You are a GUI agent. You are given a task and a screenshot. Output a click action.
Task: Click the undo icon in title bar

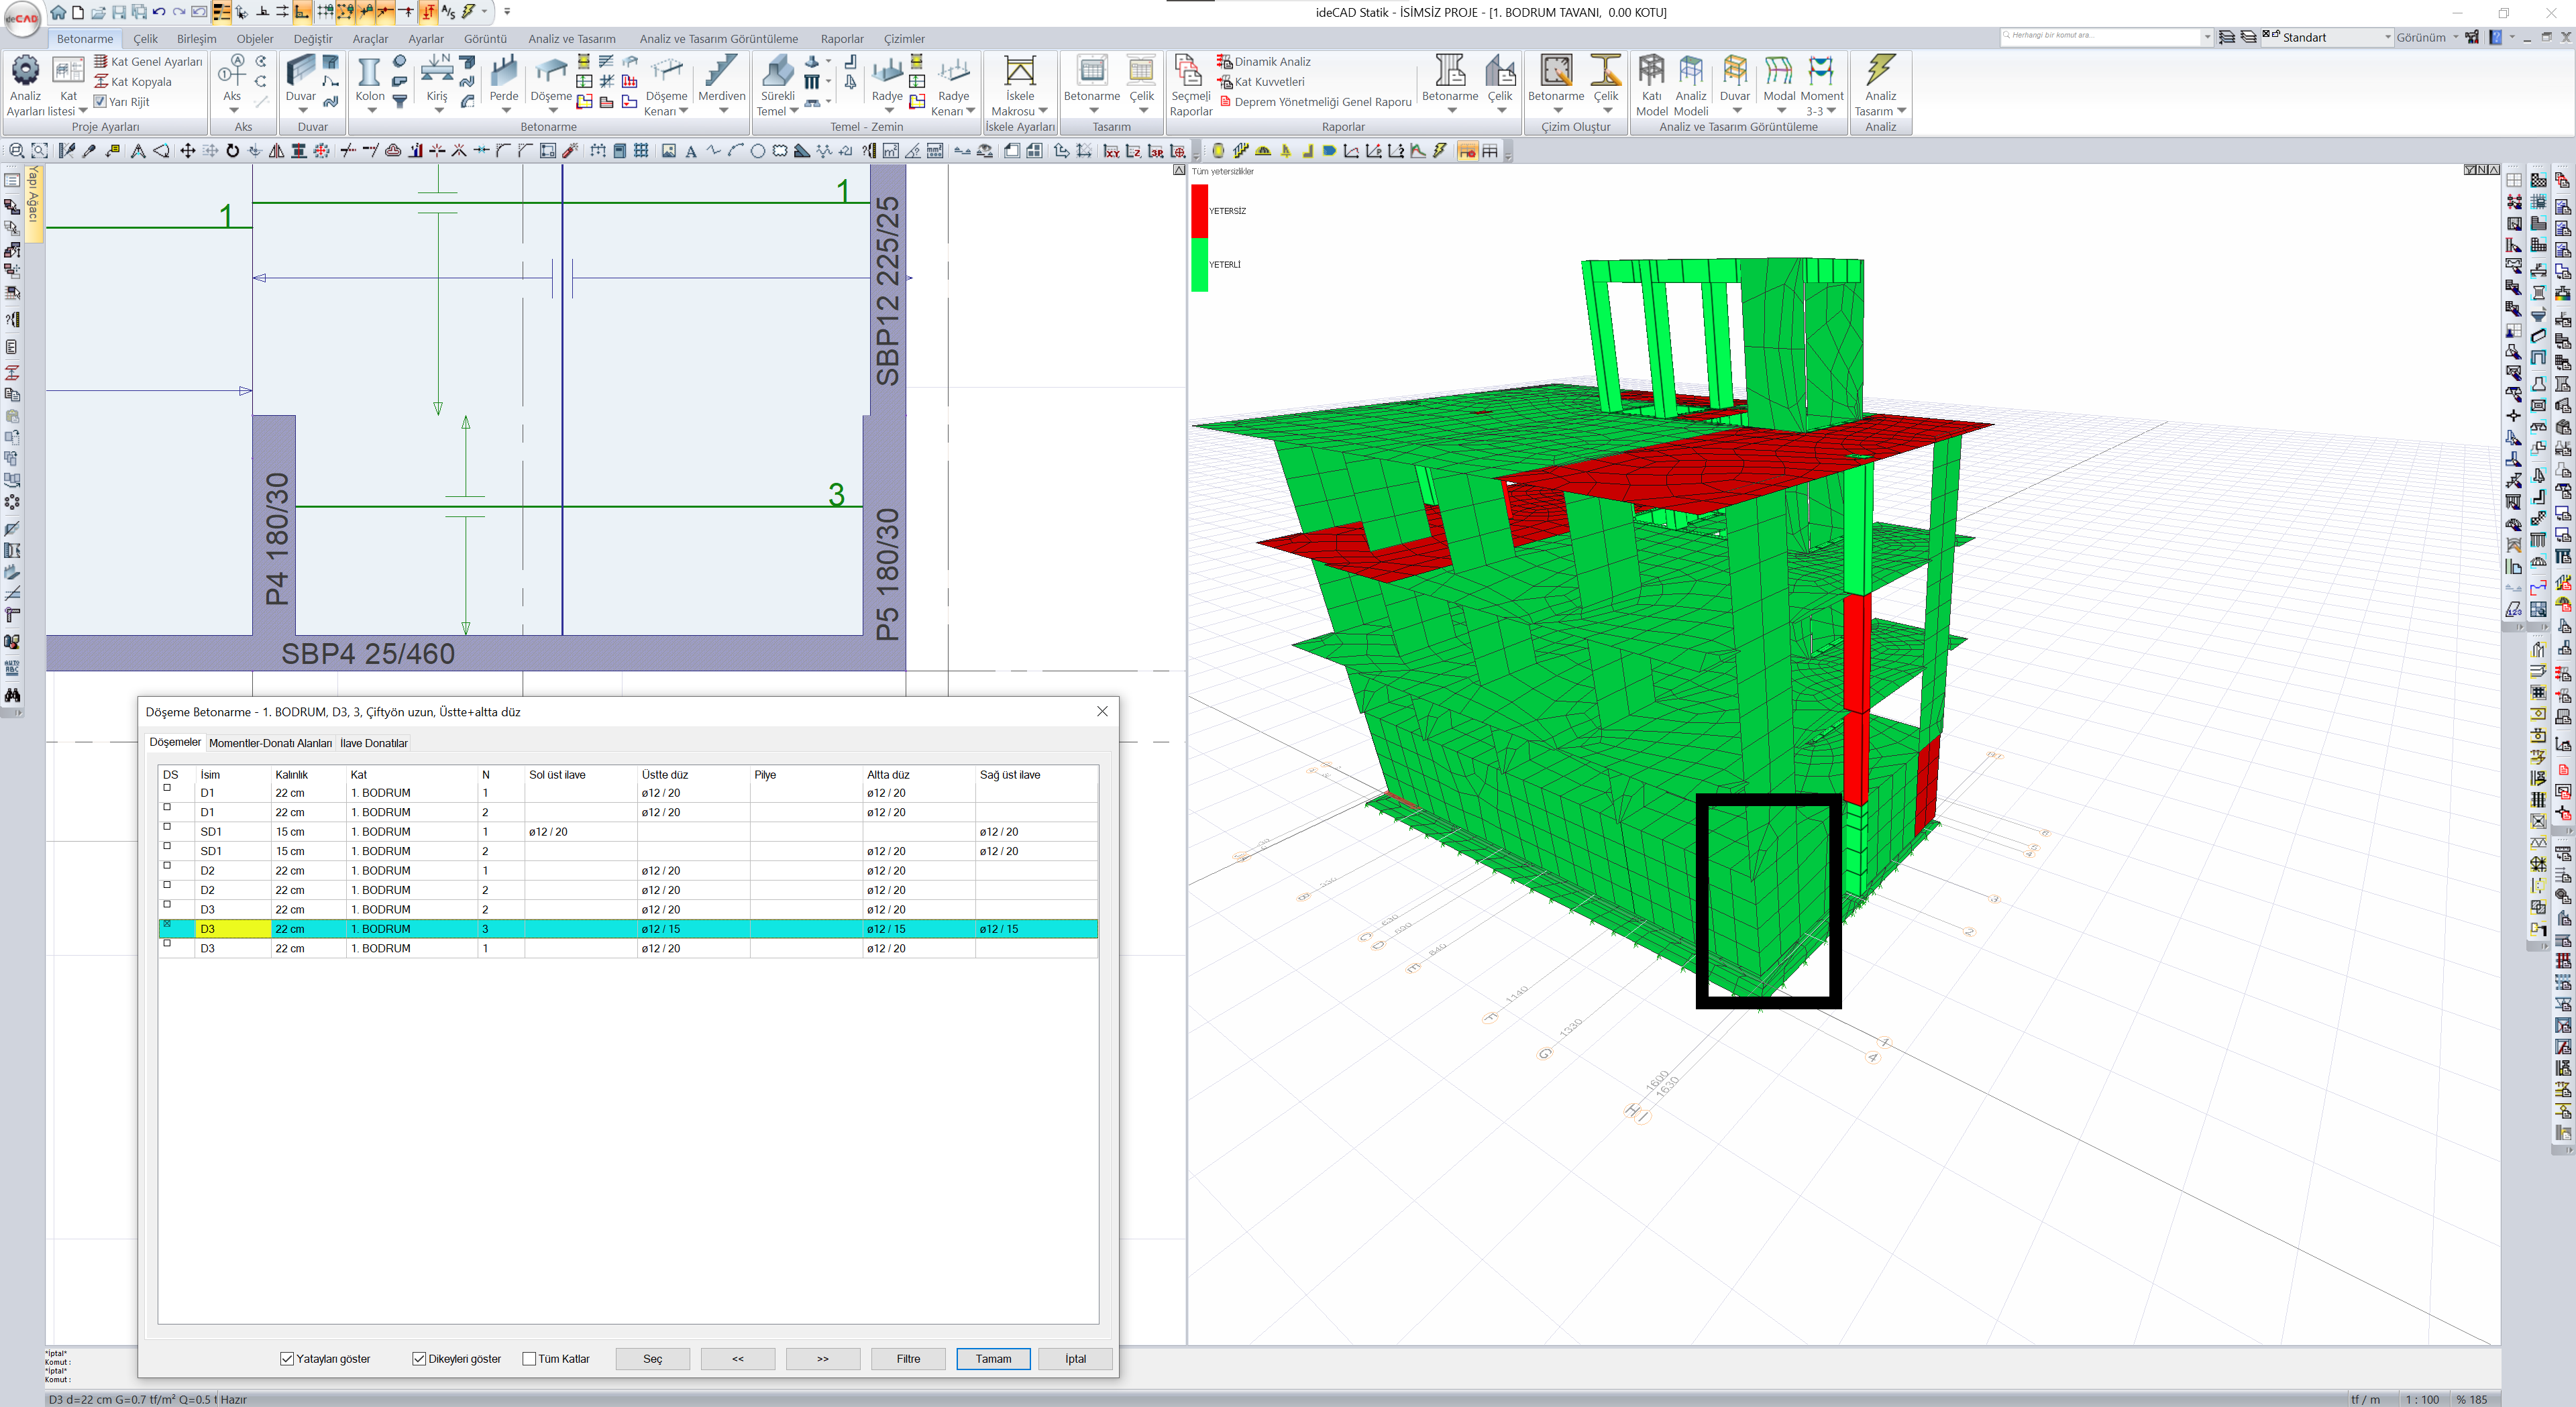(x=158, y=12)
